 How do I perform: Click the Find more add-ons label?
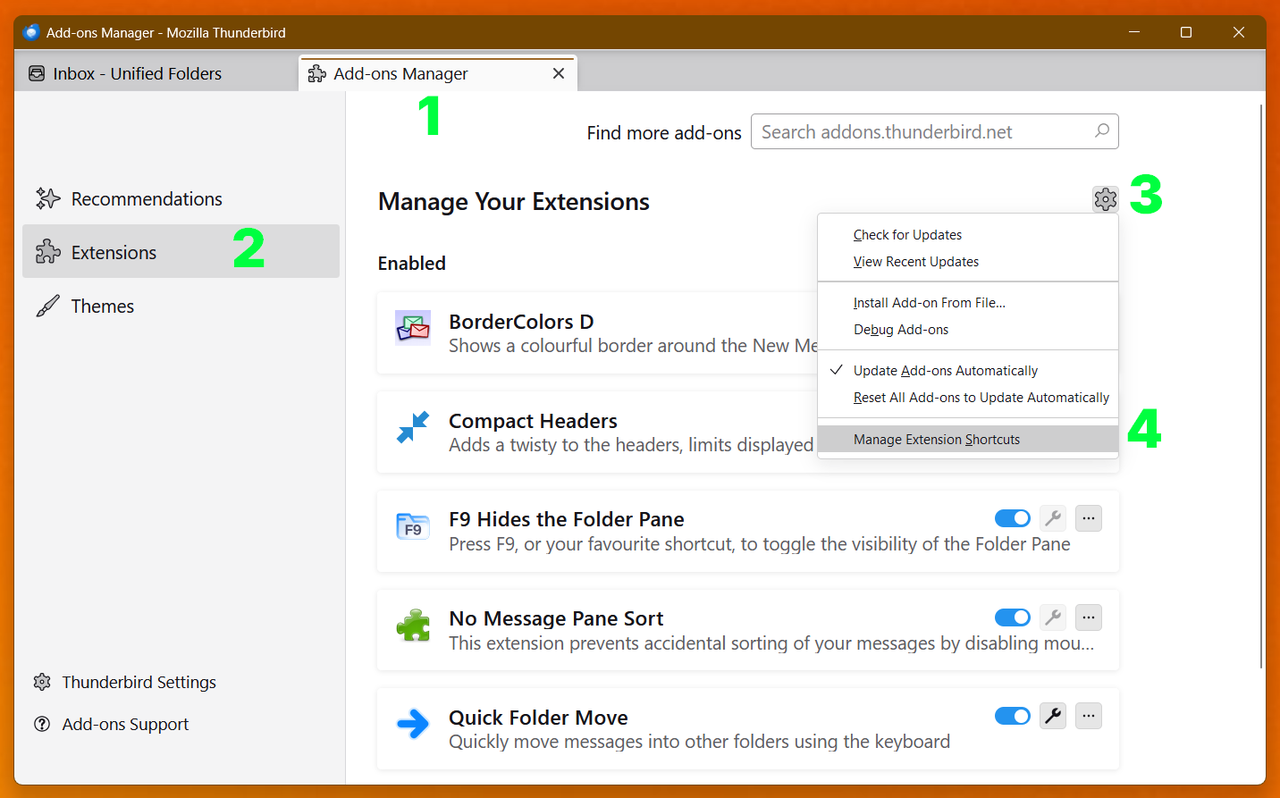point(664,132)
